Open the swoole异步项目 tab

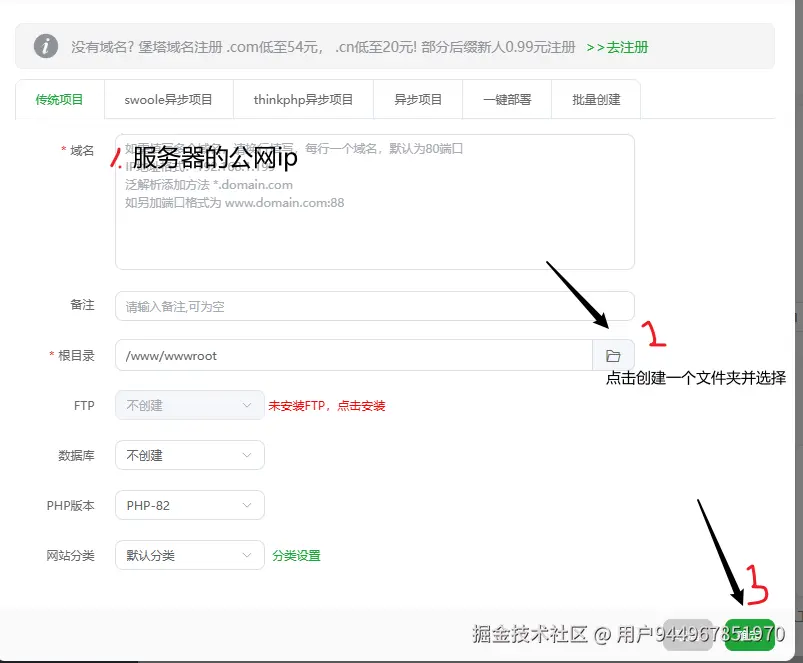[x=168, y=99]
